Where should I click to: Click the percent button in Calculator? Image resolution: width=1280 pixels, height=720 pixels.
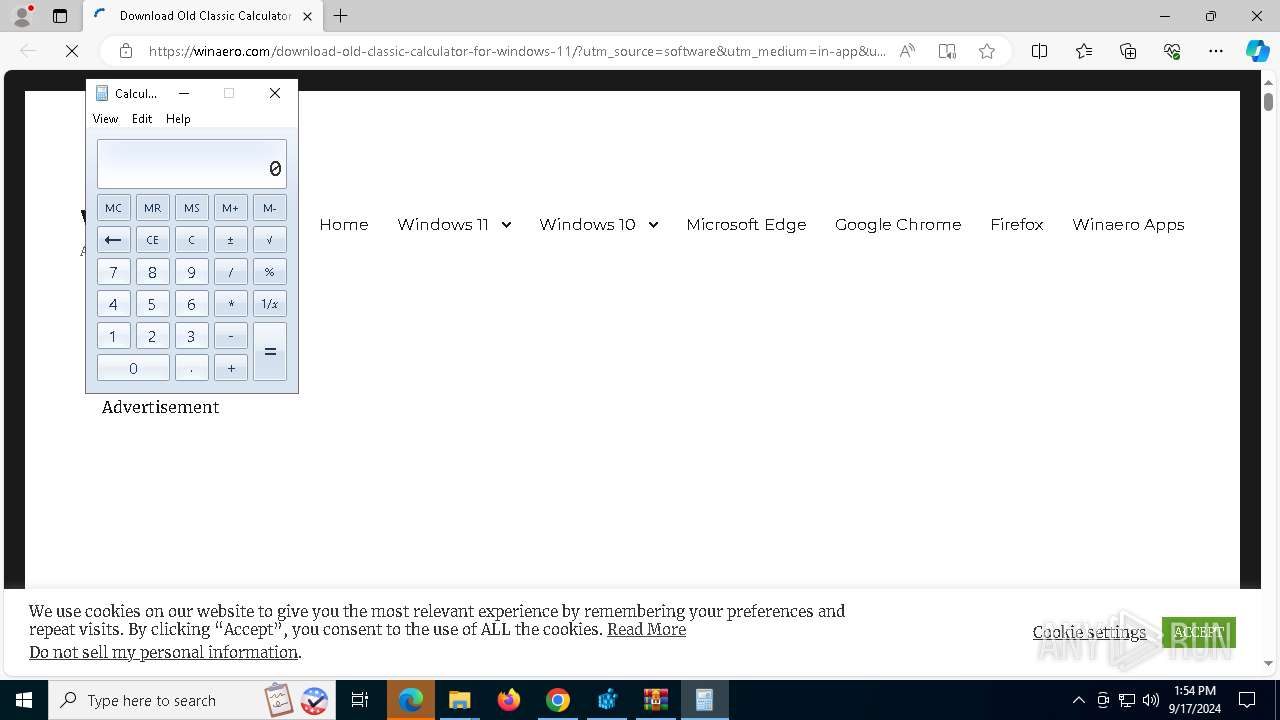coord(270,272)
